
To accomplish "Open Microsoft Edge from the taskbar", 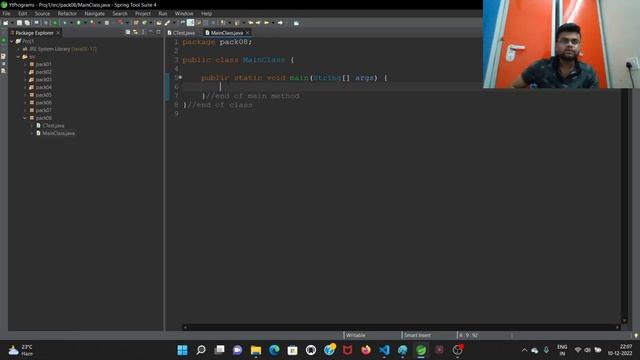I will (x=274, y=350).
